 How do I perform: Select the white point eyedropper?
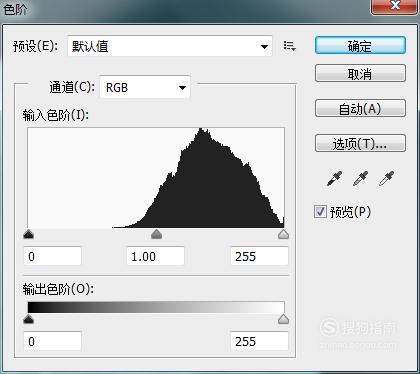click(x=386, y=178)
